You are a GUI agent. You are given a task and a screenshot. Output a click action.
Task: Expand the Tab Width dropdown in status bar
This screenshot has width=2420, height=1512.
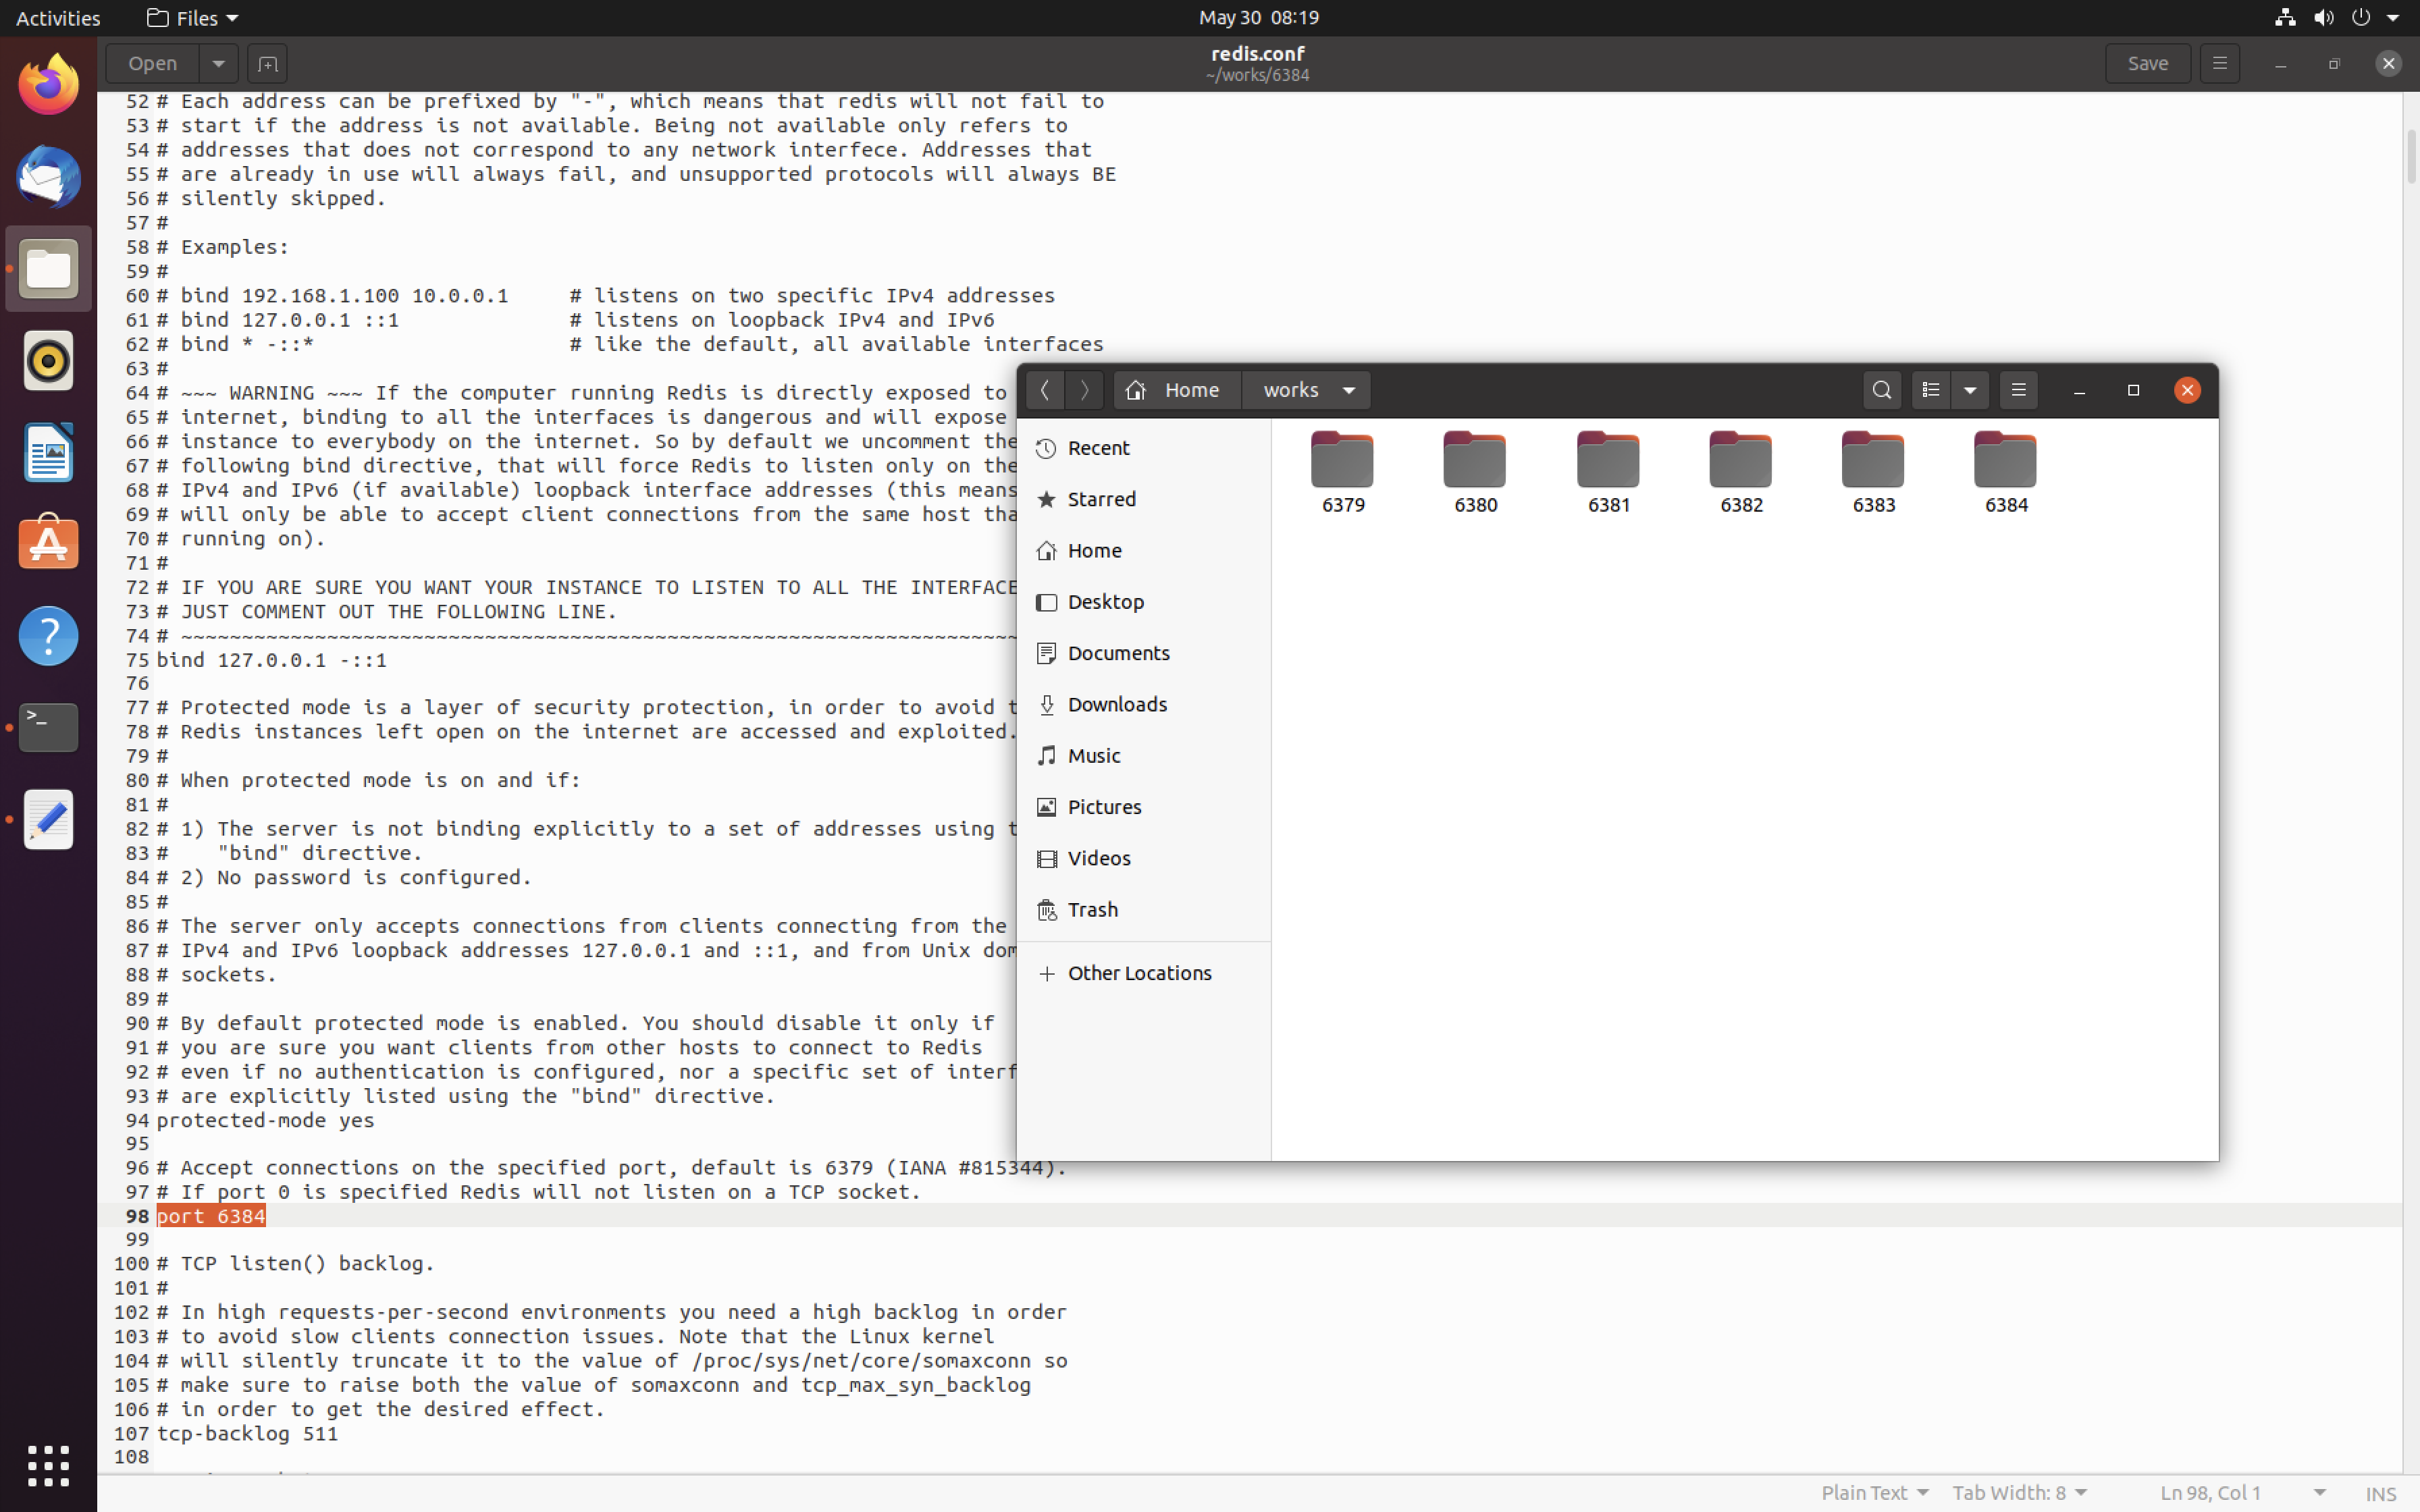coord(2020,1493)
